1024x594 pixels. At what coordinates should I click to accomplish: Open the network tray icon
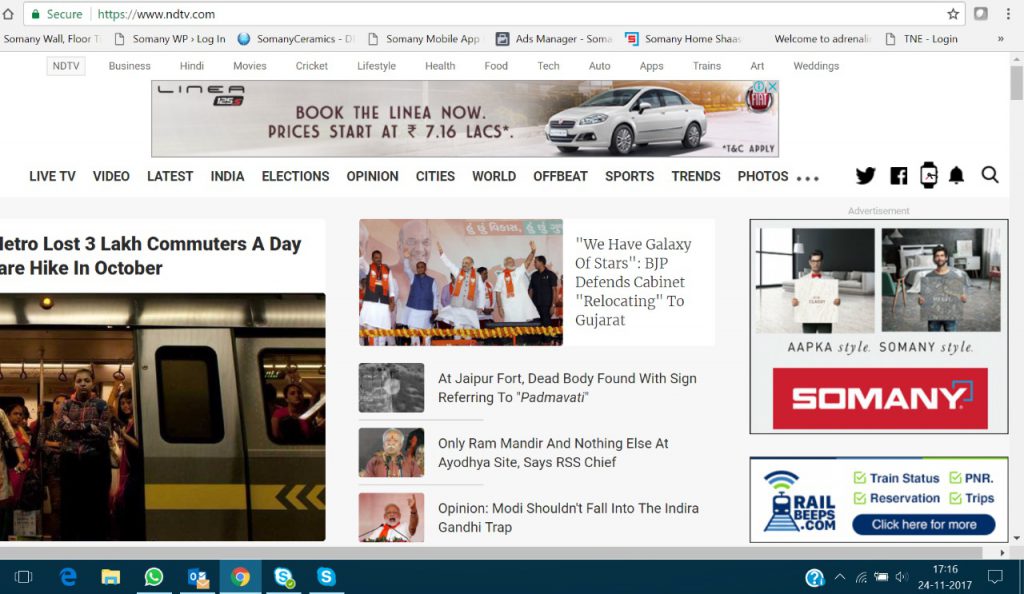pos(861,577)
